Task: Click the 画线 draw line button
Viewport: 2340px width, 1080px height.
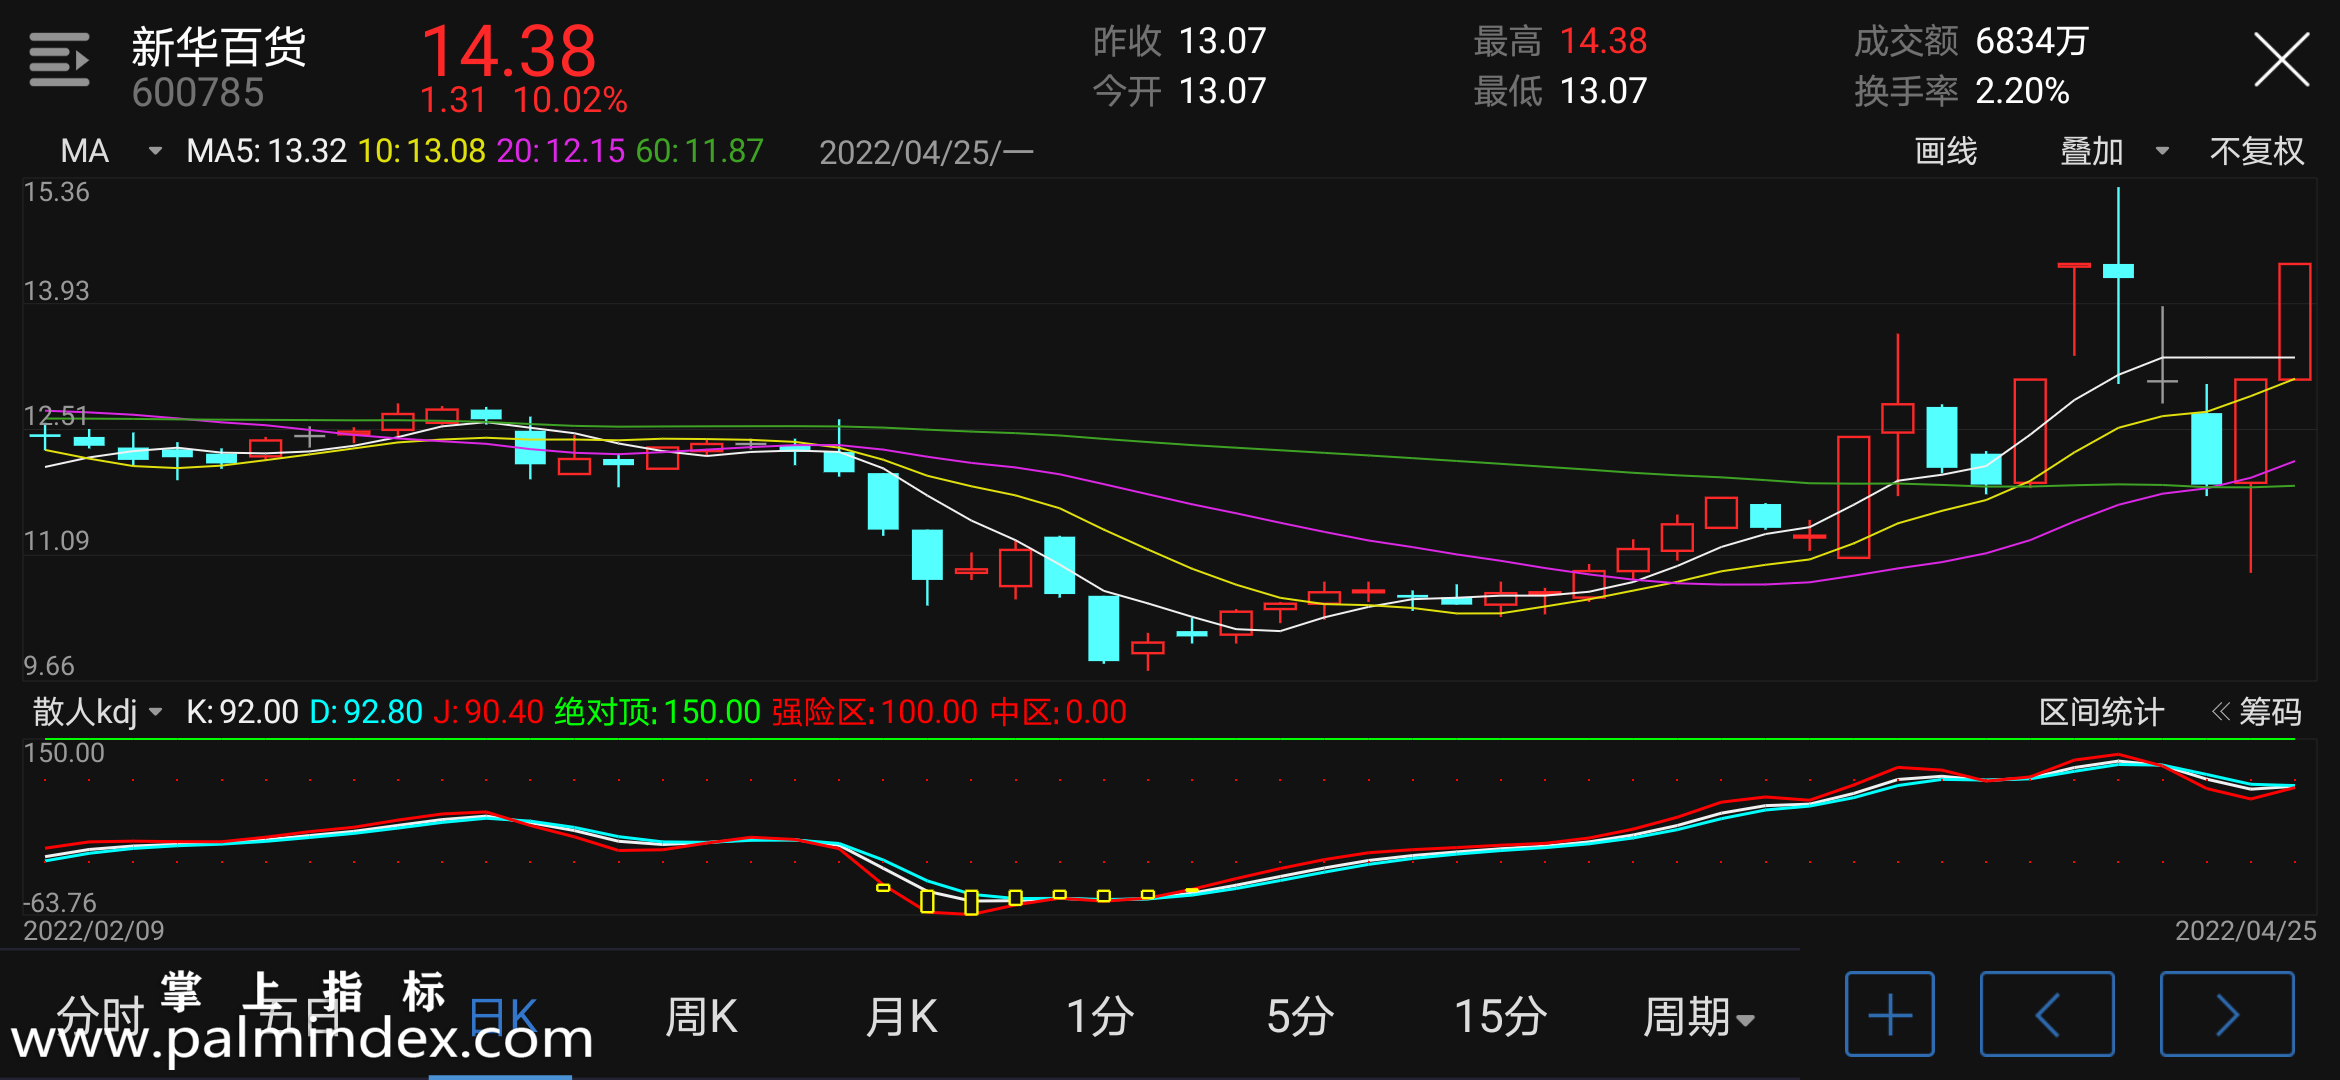Action: click(1945, 151)
